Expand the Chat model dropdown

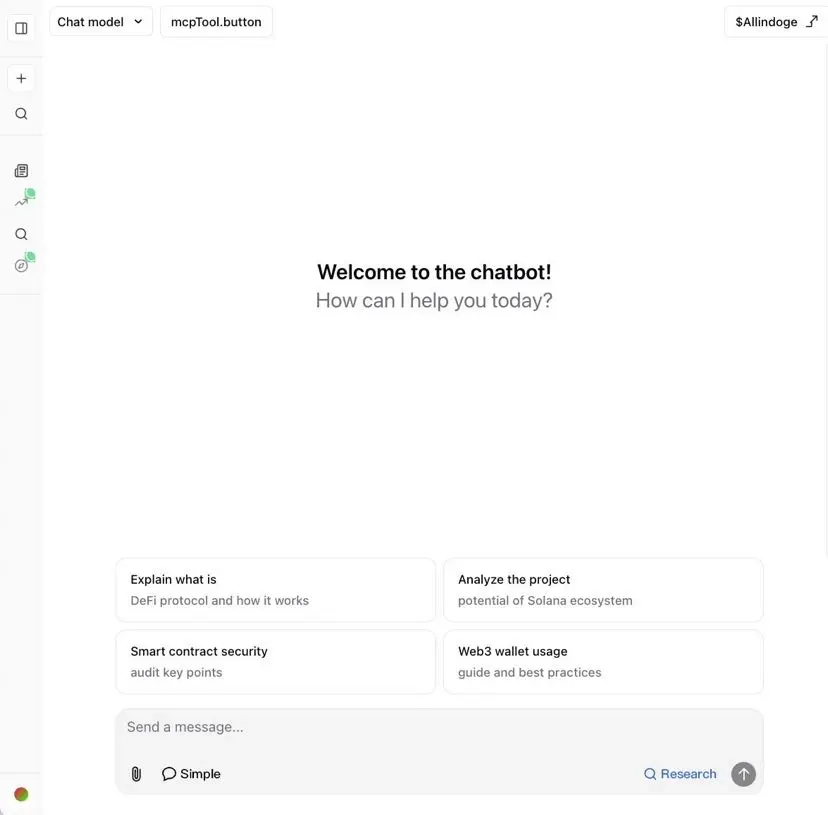(x=101, y=22)
